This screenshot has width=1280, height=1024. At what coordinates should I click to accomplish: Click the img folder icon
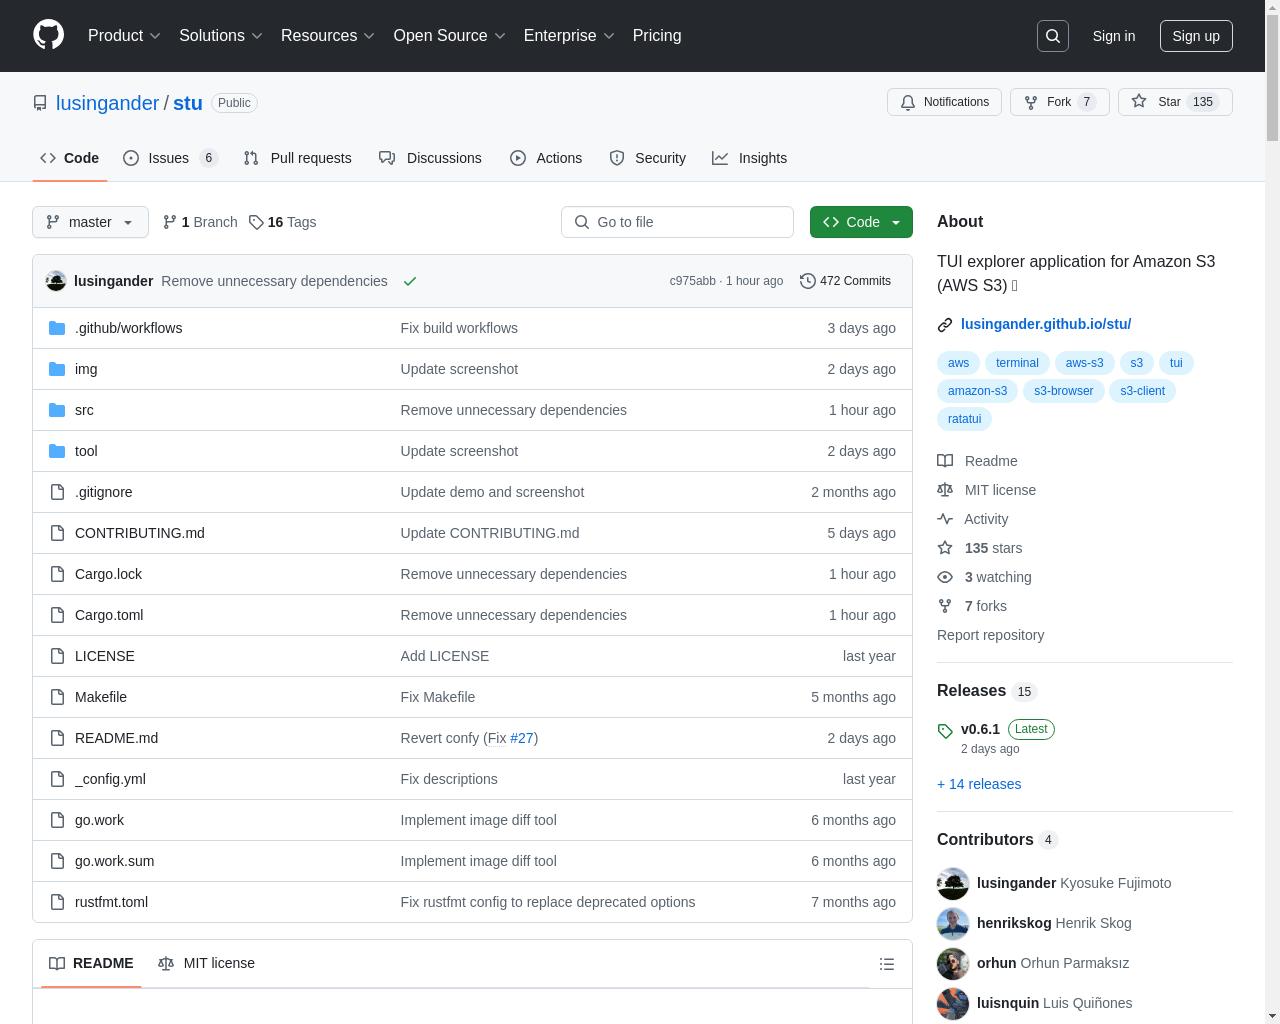click(57, 369)
